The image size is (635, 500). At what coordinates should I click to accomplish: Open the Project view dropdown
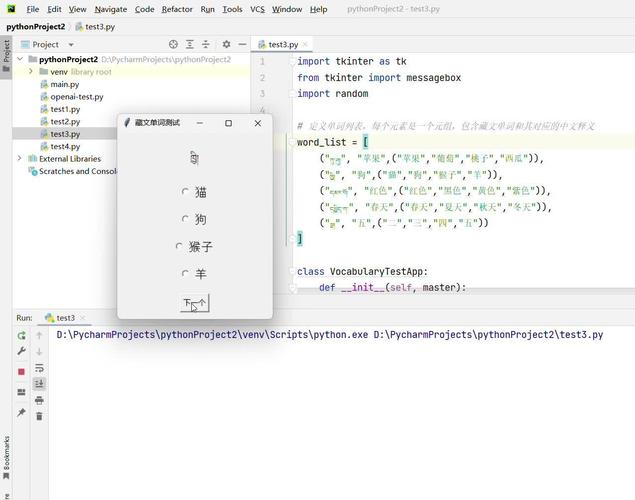pyautogui.click(x=71, y=45)
